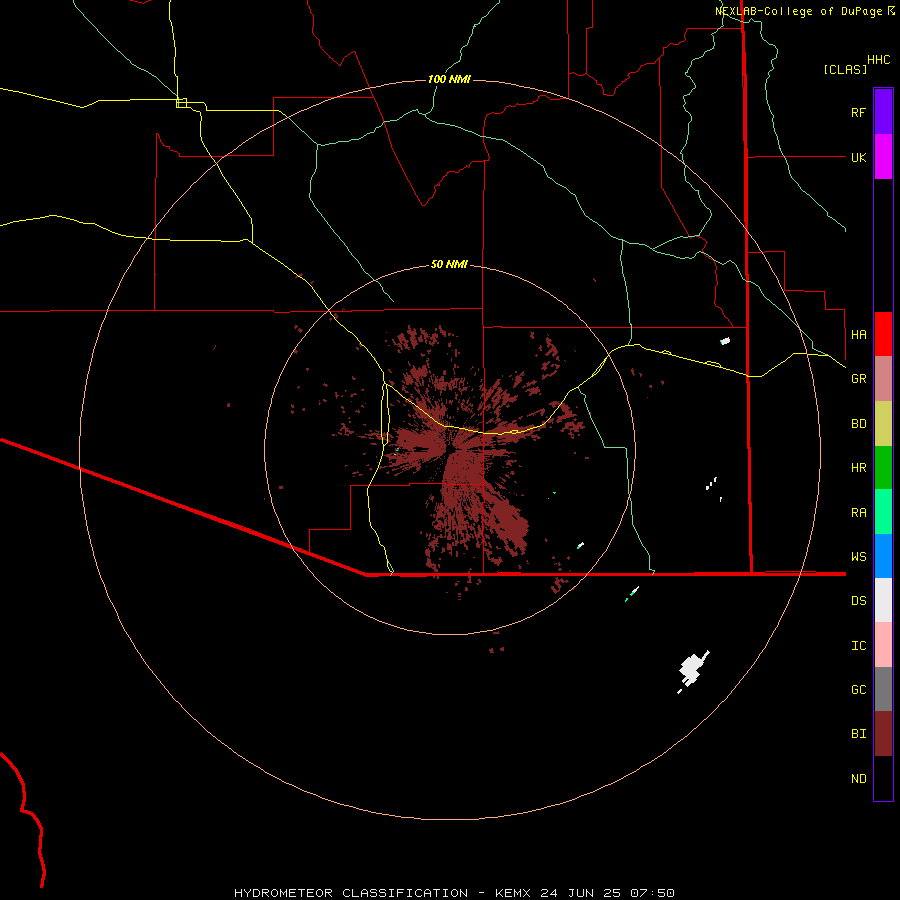900x900 pixels.
Task: Click the RF legend label
Action: click(x=858, y=112)
